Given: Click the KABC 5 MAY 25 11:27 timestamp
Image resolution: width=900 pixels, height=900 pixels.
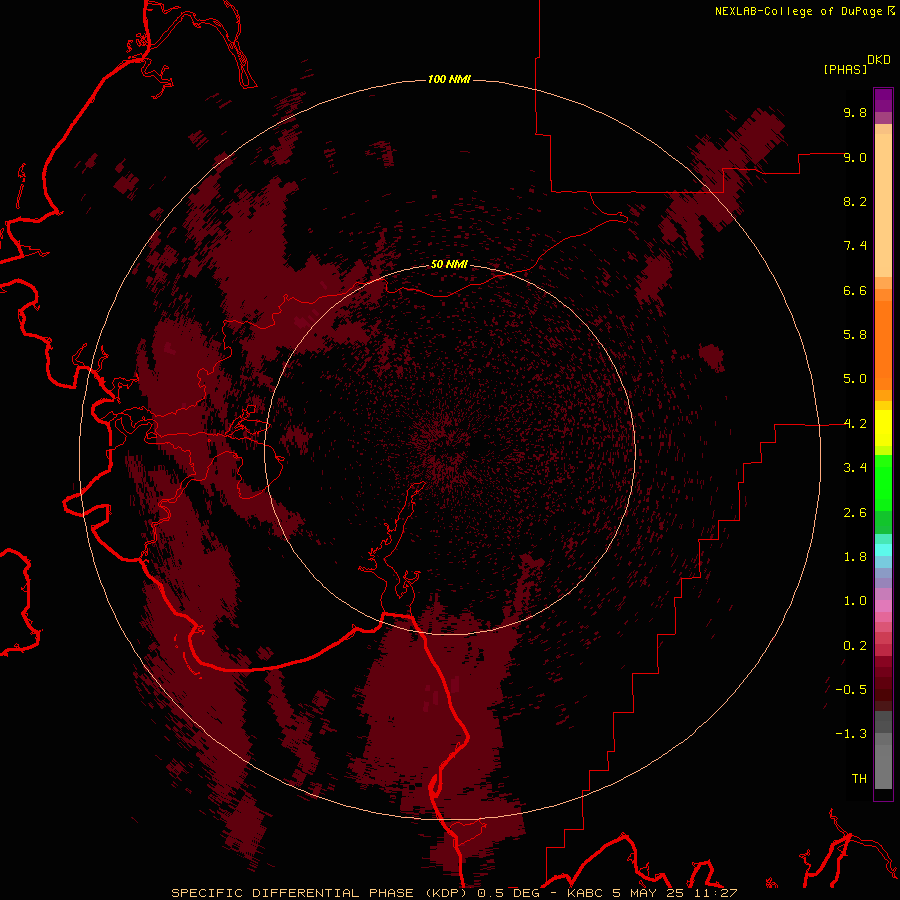Looking at the screenshot, I should point(652,893).
